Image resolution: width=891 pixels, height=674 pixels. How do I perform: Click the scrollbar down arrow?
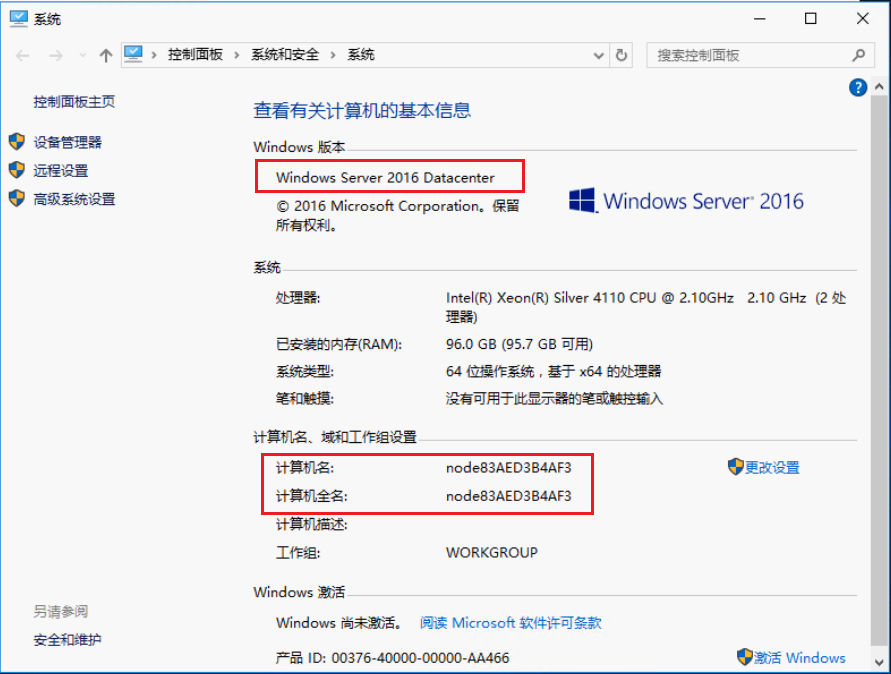tap(879, 663)
